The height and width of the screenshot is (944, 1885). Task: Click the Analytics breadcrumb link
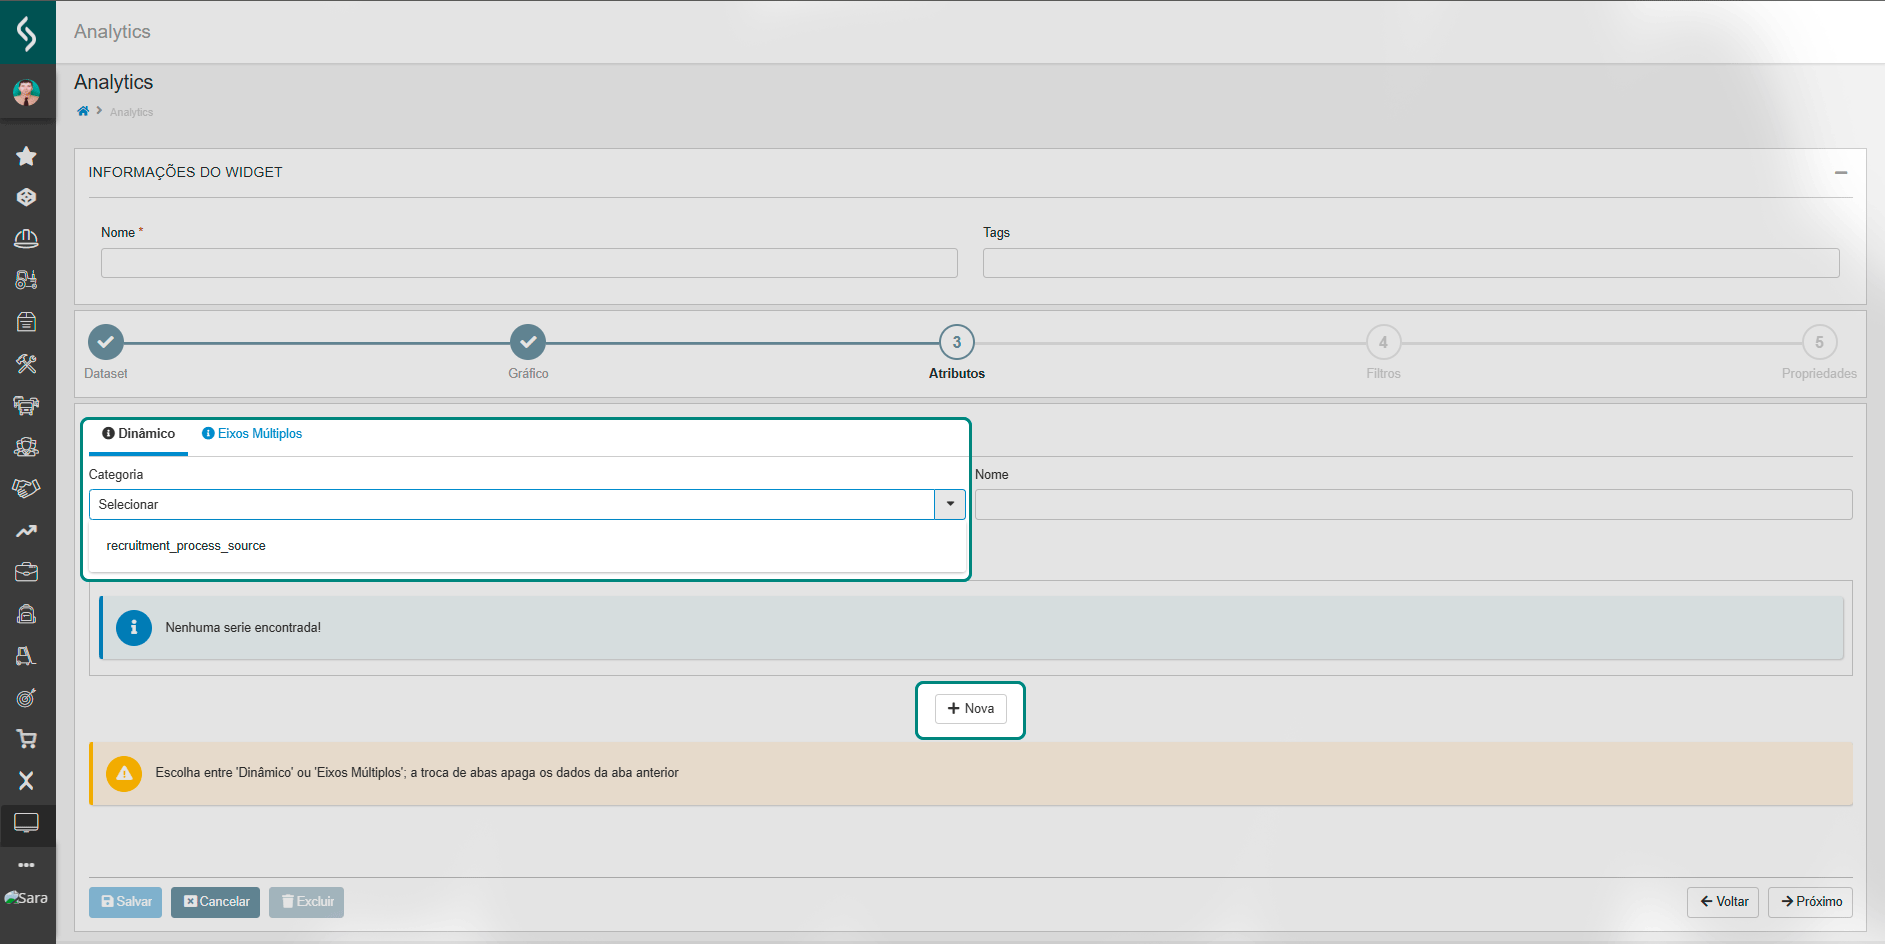pos(132,112)
